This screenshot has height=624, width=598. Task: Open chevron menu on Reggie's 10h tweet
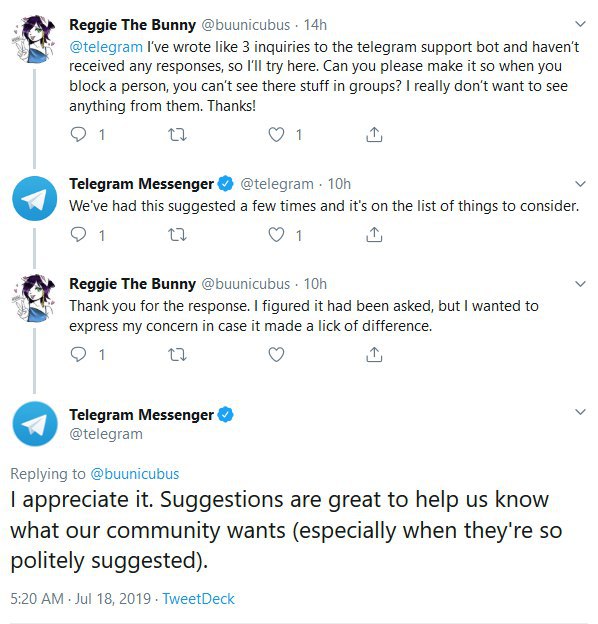(580, 284)
